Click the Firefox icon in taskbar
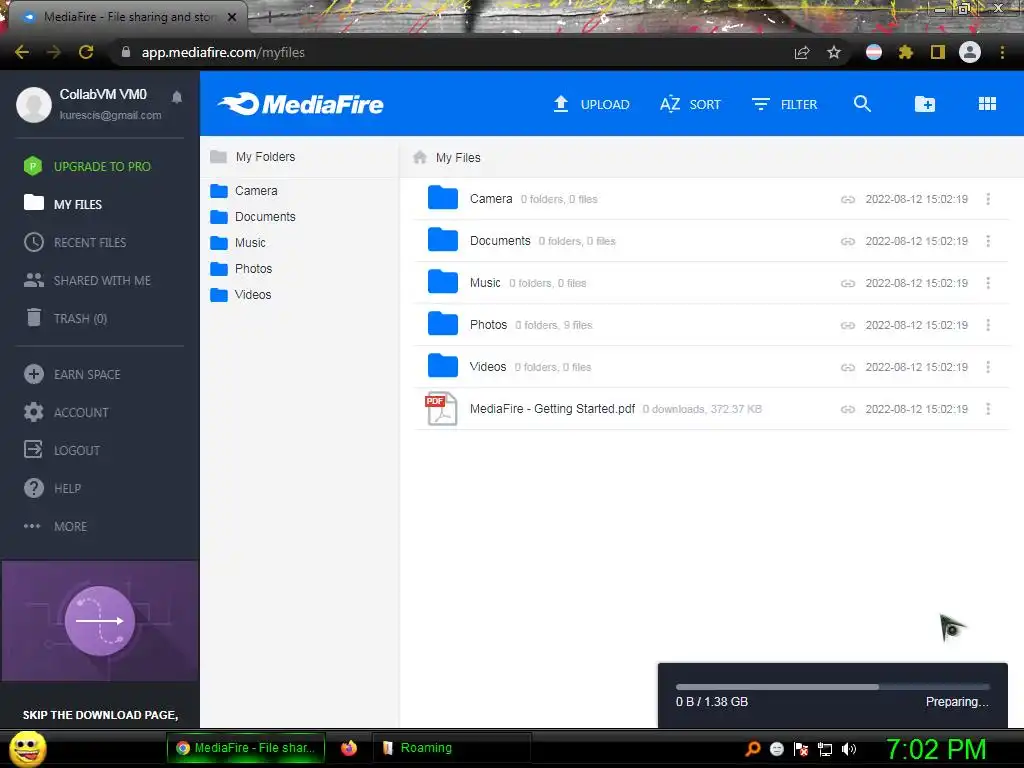This screenshot has height=768, width=1024. [x=349, y=748]
